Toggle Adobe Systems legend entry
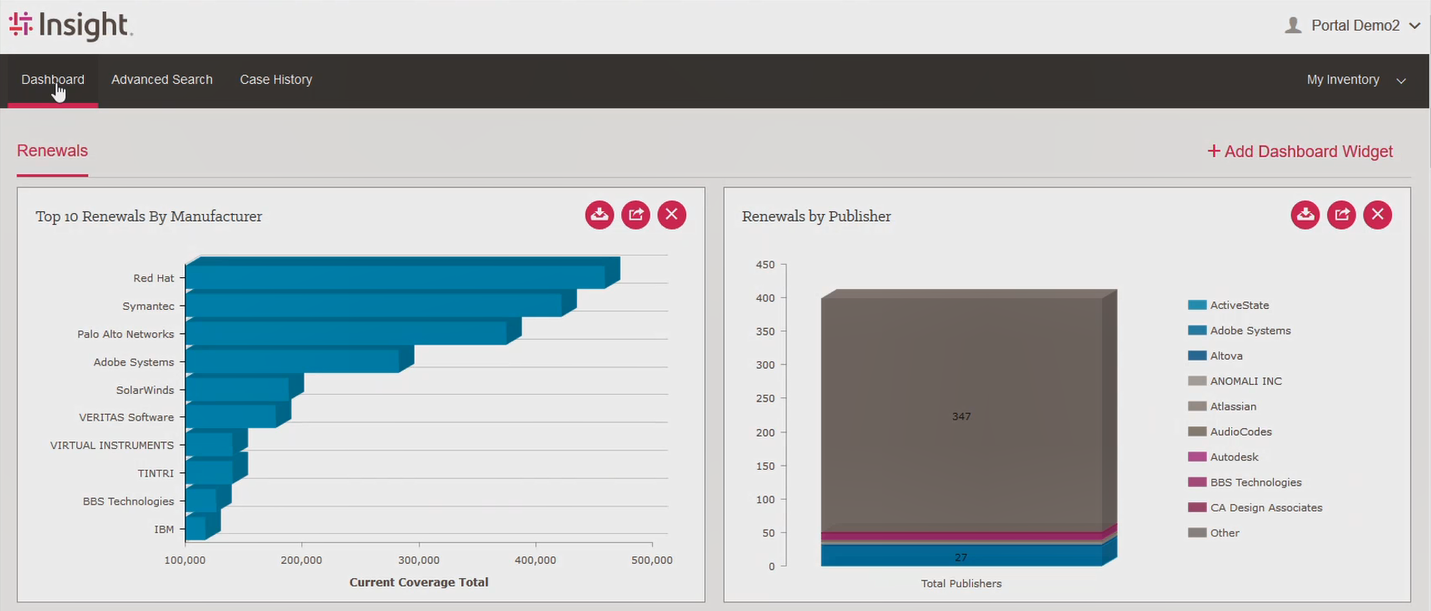 [x=1249, y=331]
